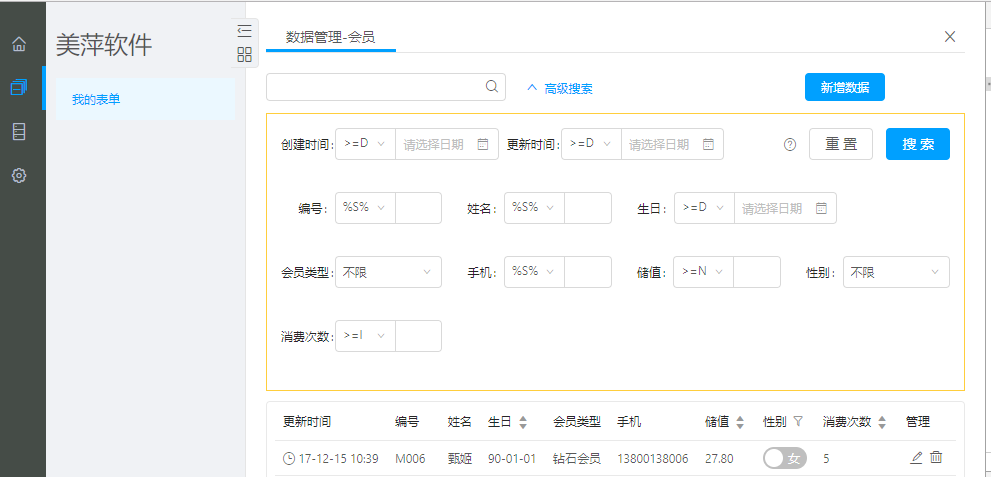Screen dimensions: 991x477
Task: Open the home icon in sidebar
Action: pyautogui.click(x=20, y=44)
